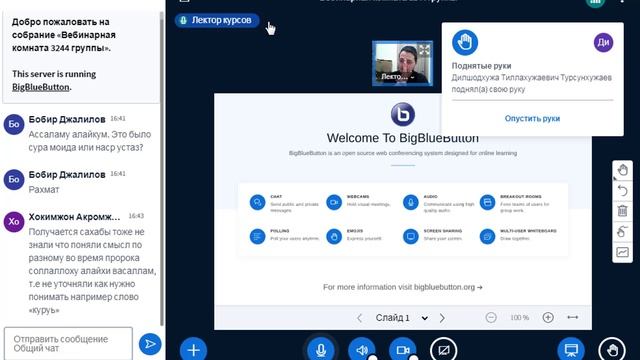The height and width of the screenshot is (360, 640).
Task: Toggle the audio speaker button
Action: [362, 349]
